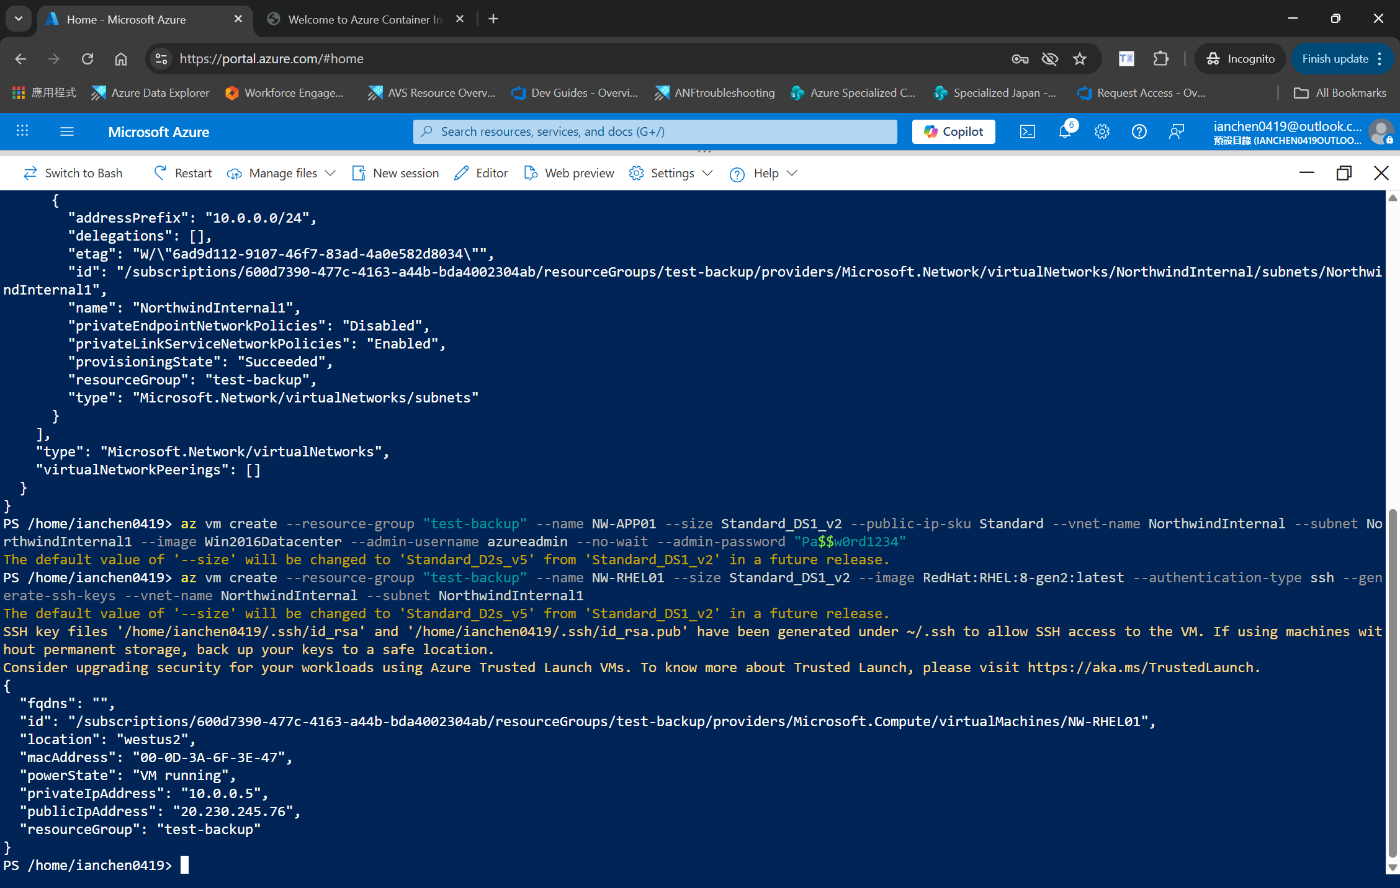This screenshot has width=1400, height=888.
Task: Click the browser address bar URL
Action: click(x=272, y=59)
